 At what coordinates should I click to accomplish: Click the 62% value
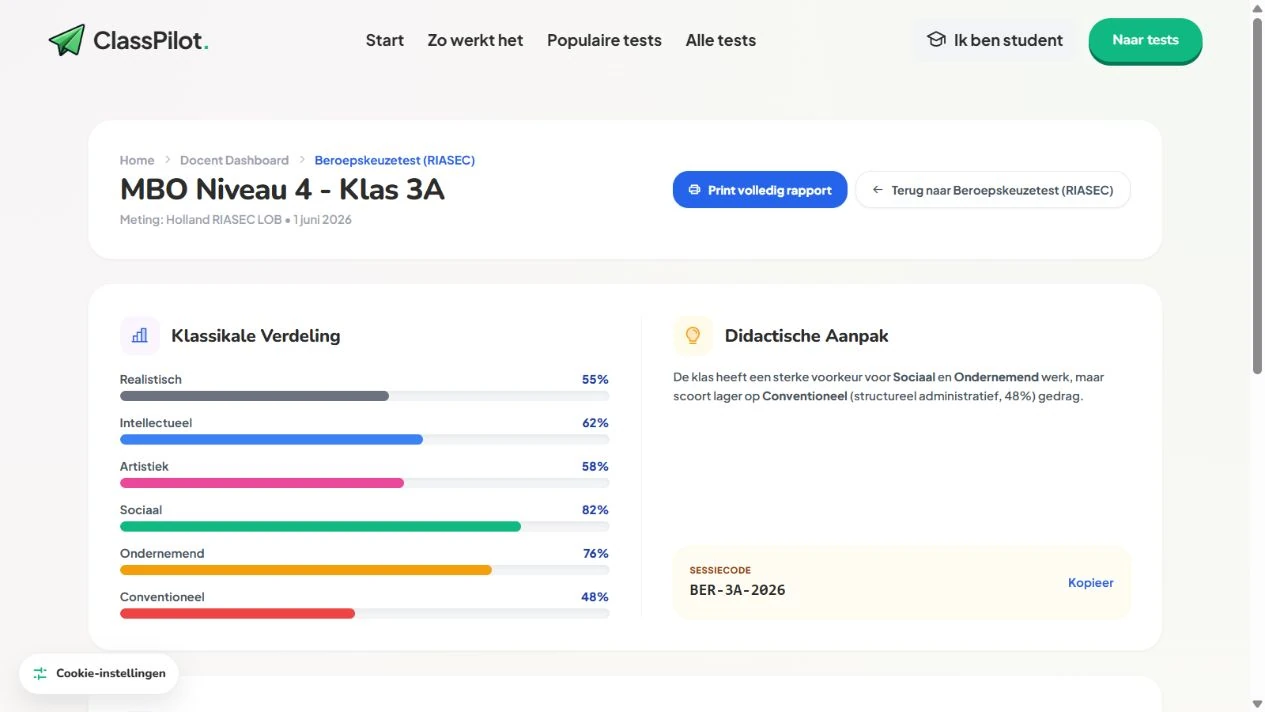coord(595,423)
